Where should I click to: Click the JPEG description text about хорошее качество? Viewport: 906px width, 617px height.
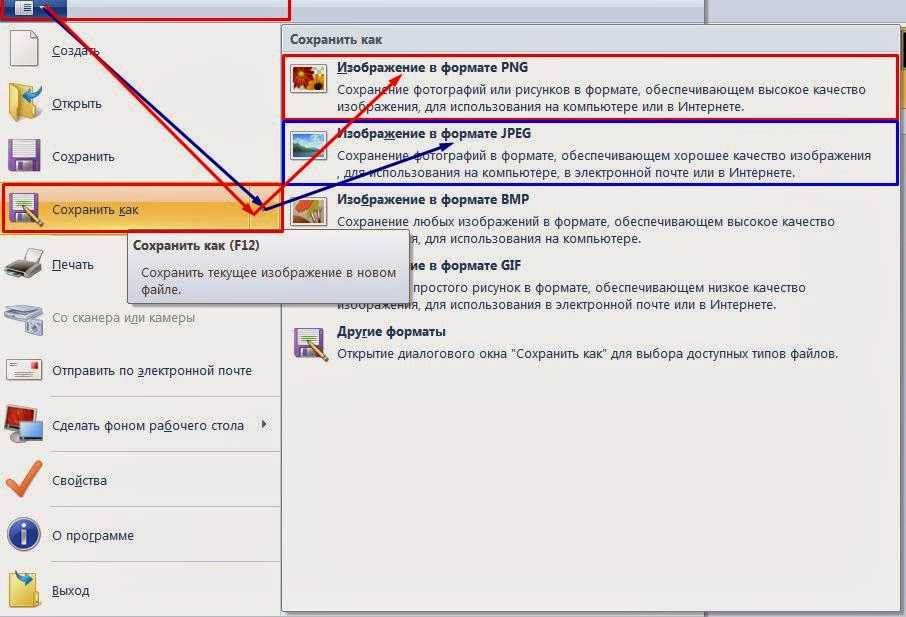[x=604, y=164]
